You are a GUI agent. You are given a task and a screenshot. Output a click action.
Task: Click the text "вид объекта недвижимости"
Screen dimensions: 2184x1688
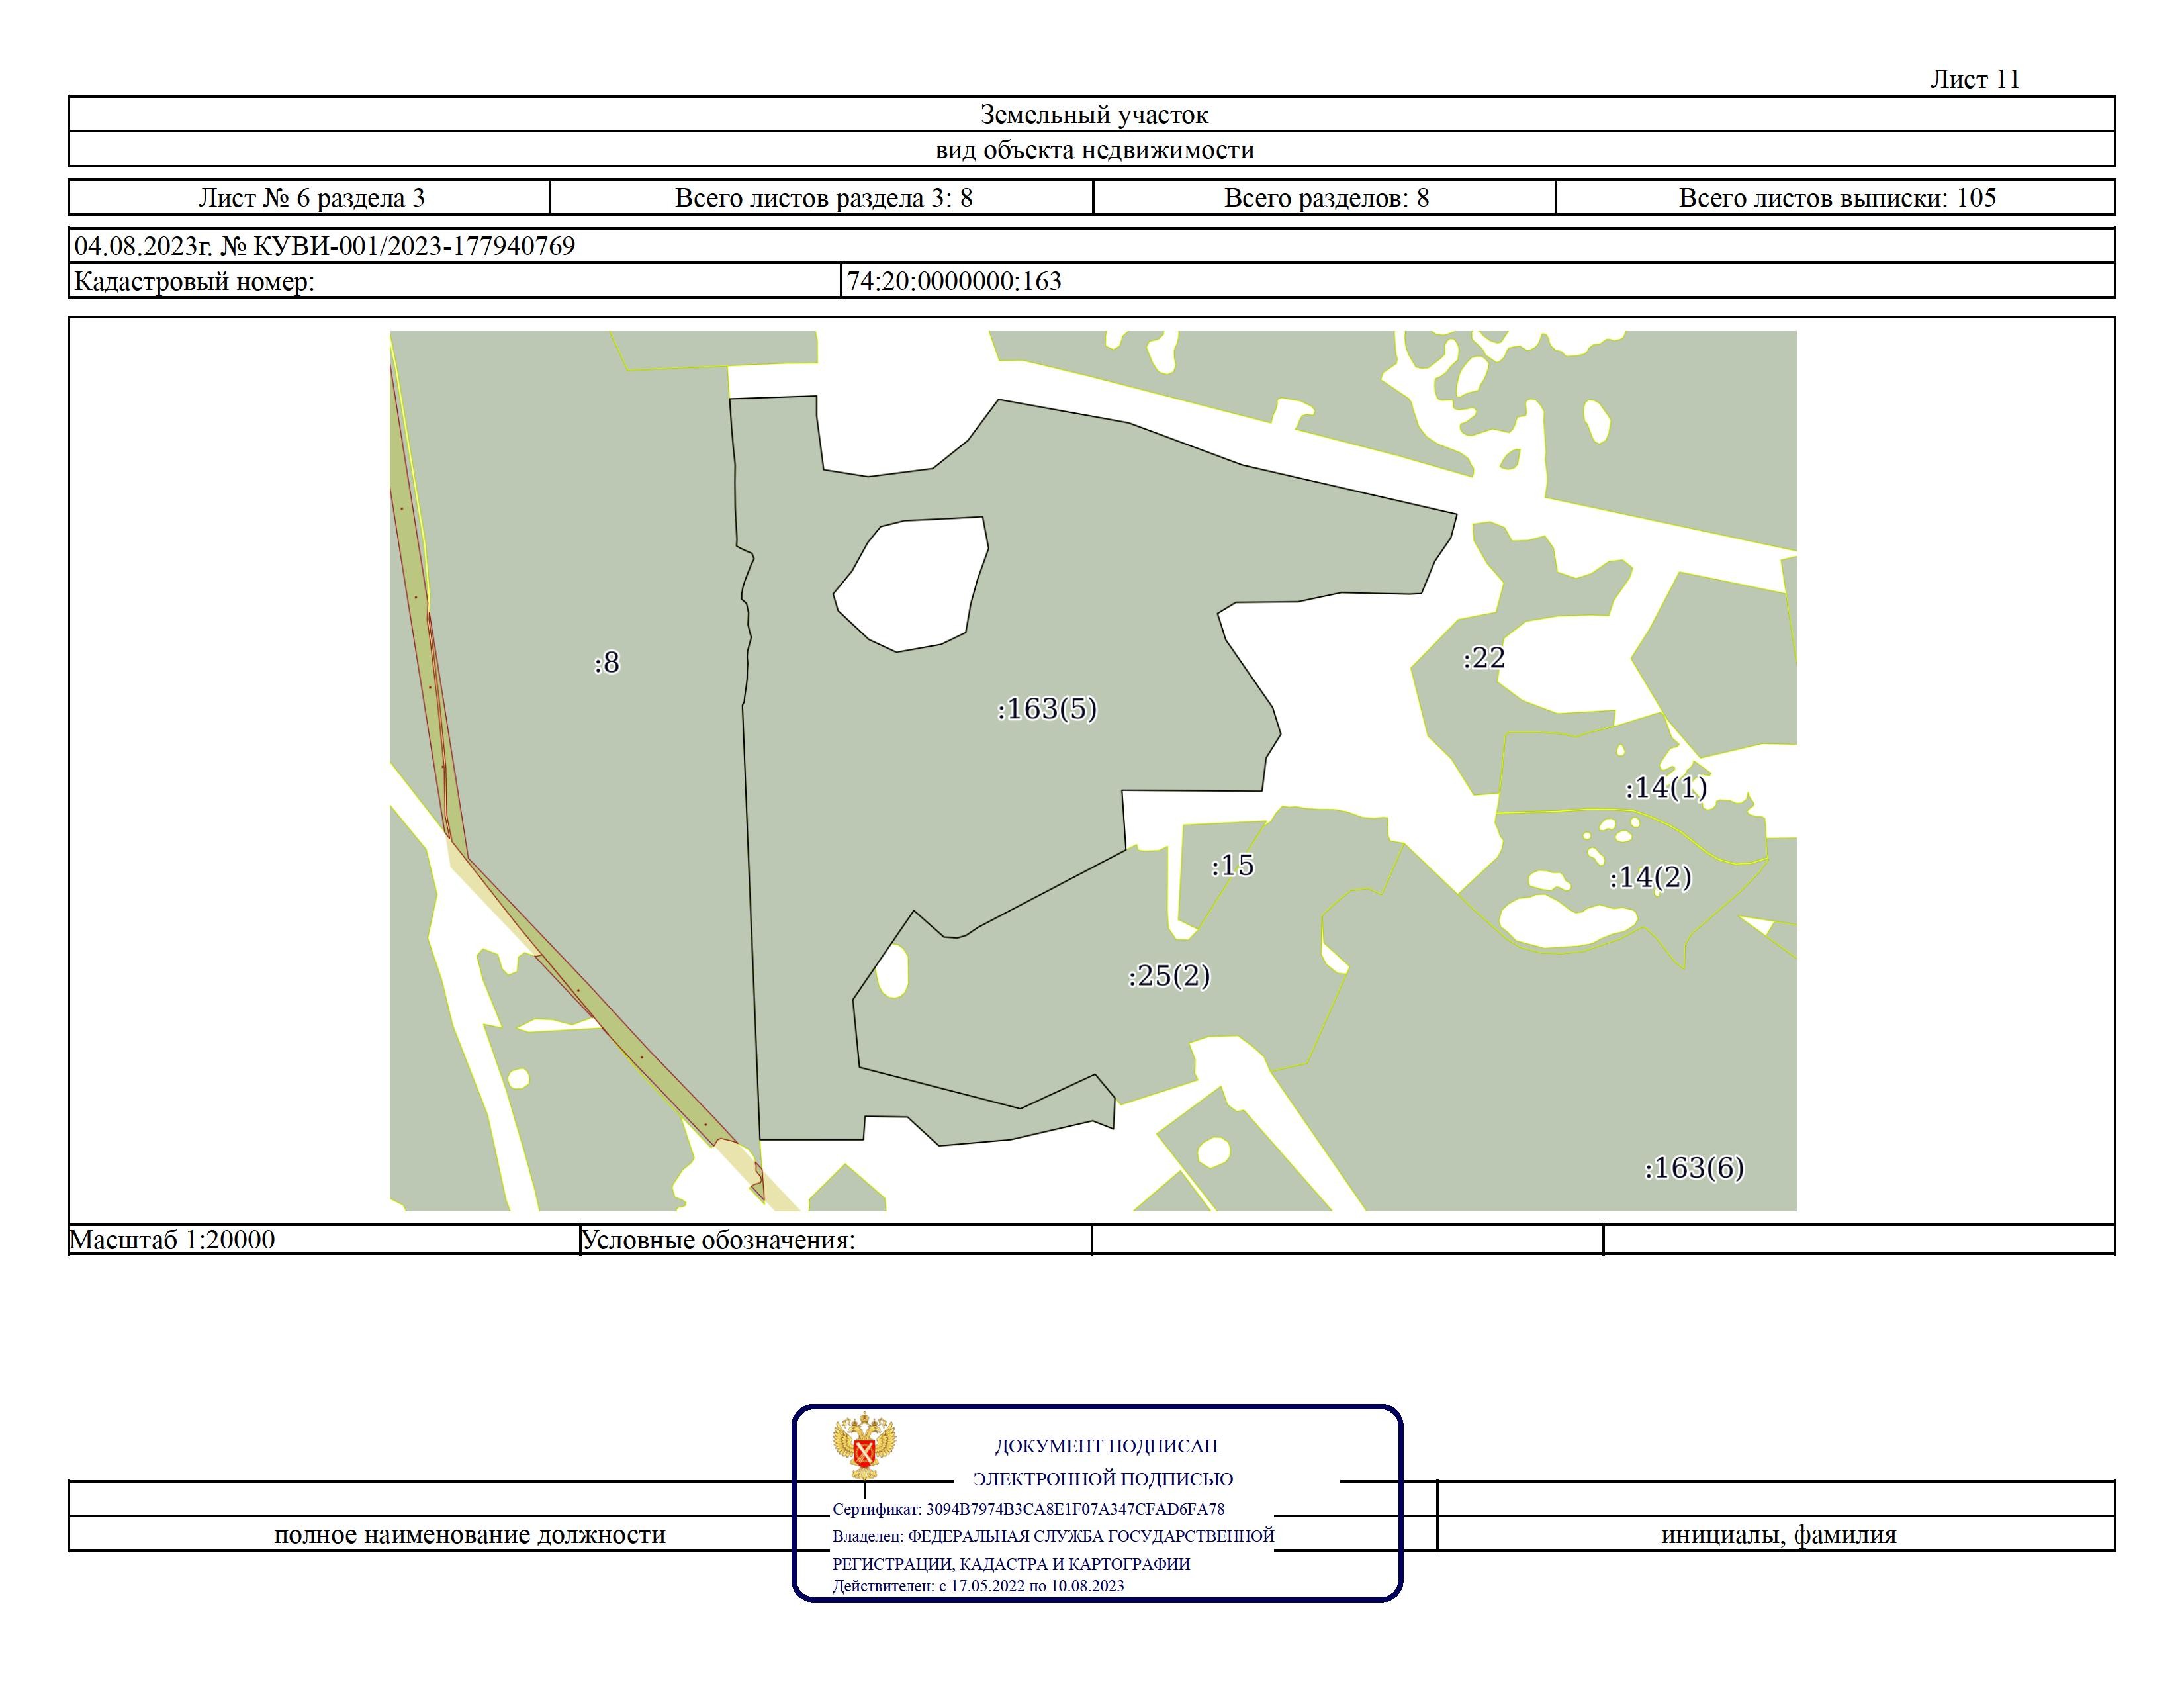point(1094,150)
